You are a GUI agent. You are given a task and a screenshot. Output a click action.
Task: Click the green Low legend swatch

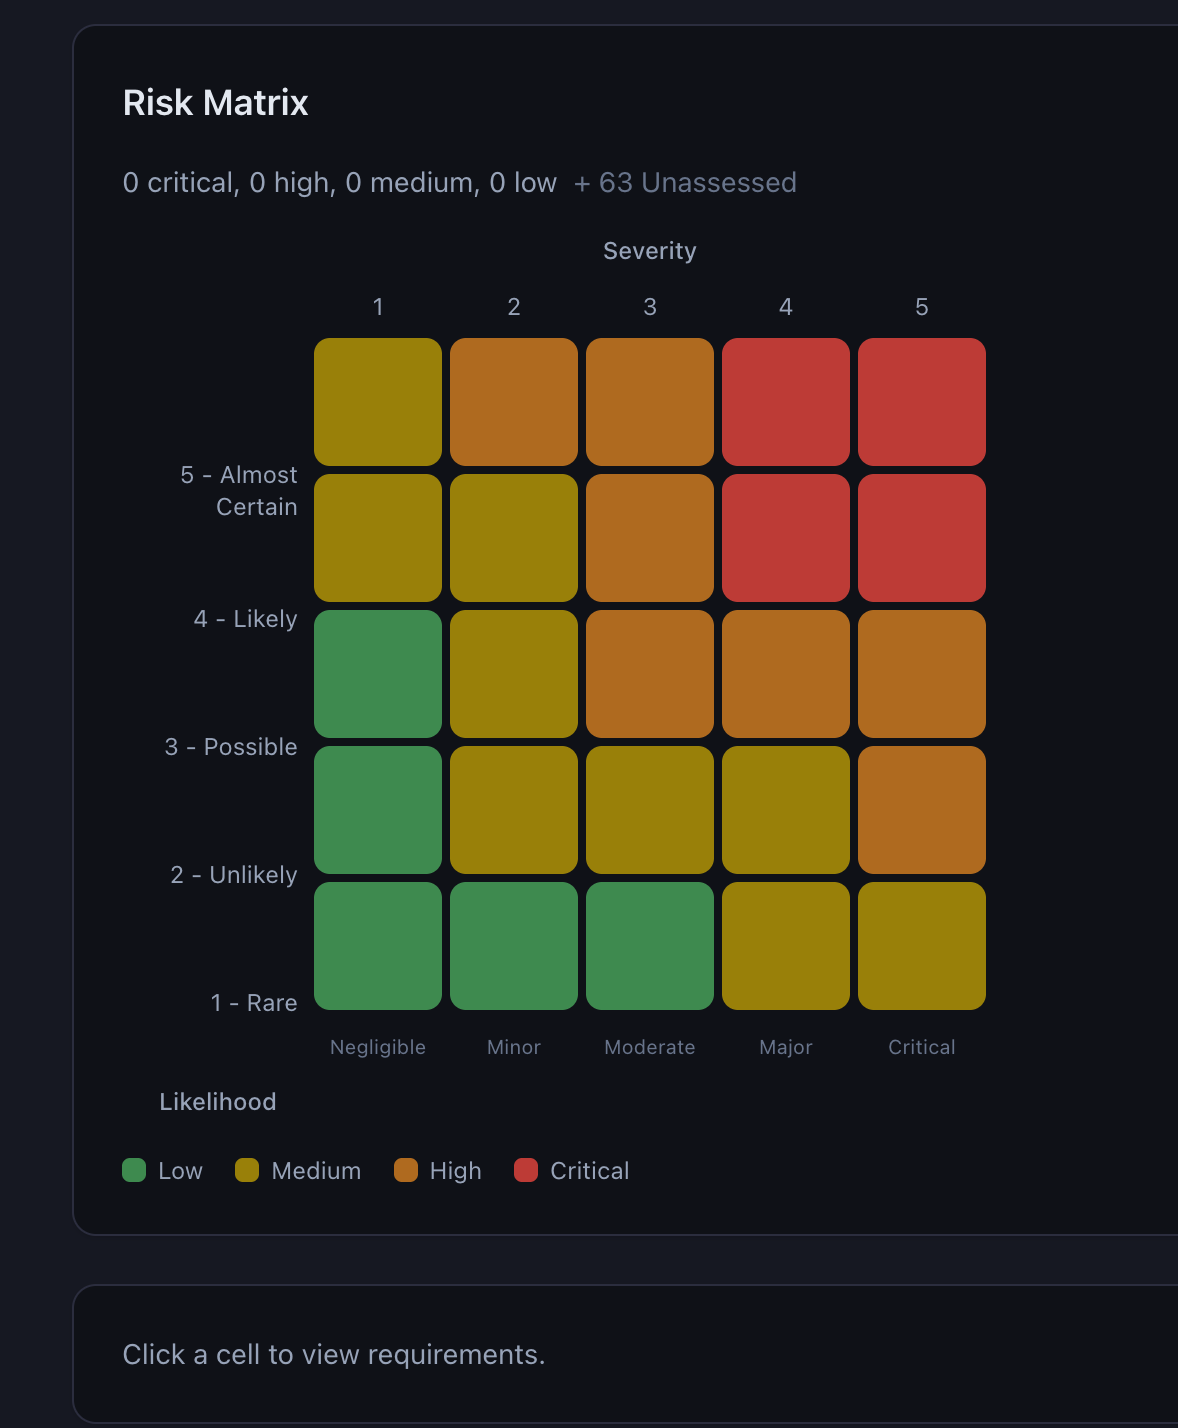[134, 1170]
